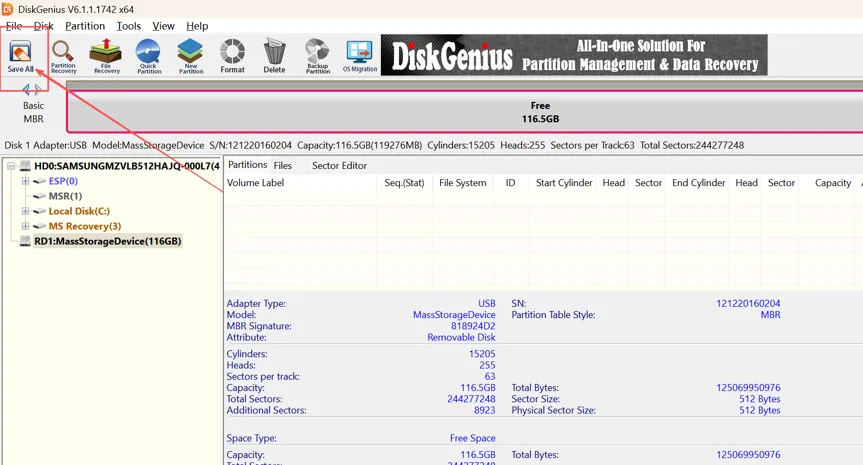Click the File System column header

click(x=462, y=183)
